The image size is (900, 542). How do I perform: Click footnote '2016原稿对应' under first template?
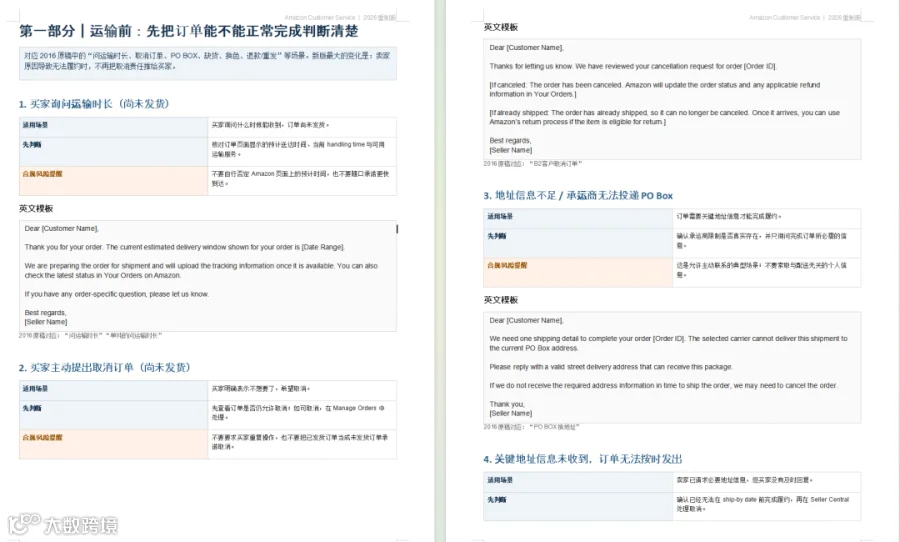90,335
